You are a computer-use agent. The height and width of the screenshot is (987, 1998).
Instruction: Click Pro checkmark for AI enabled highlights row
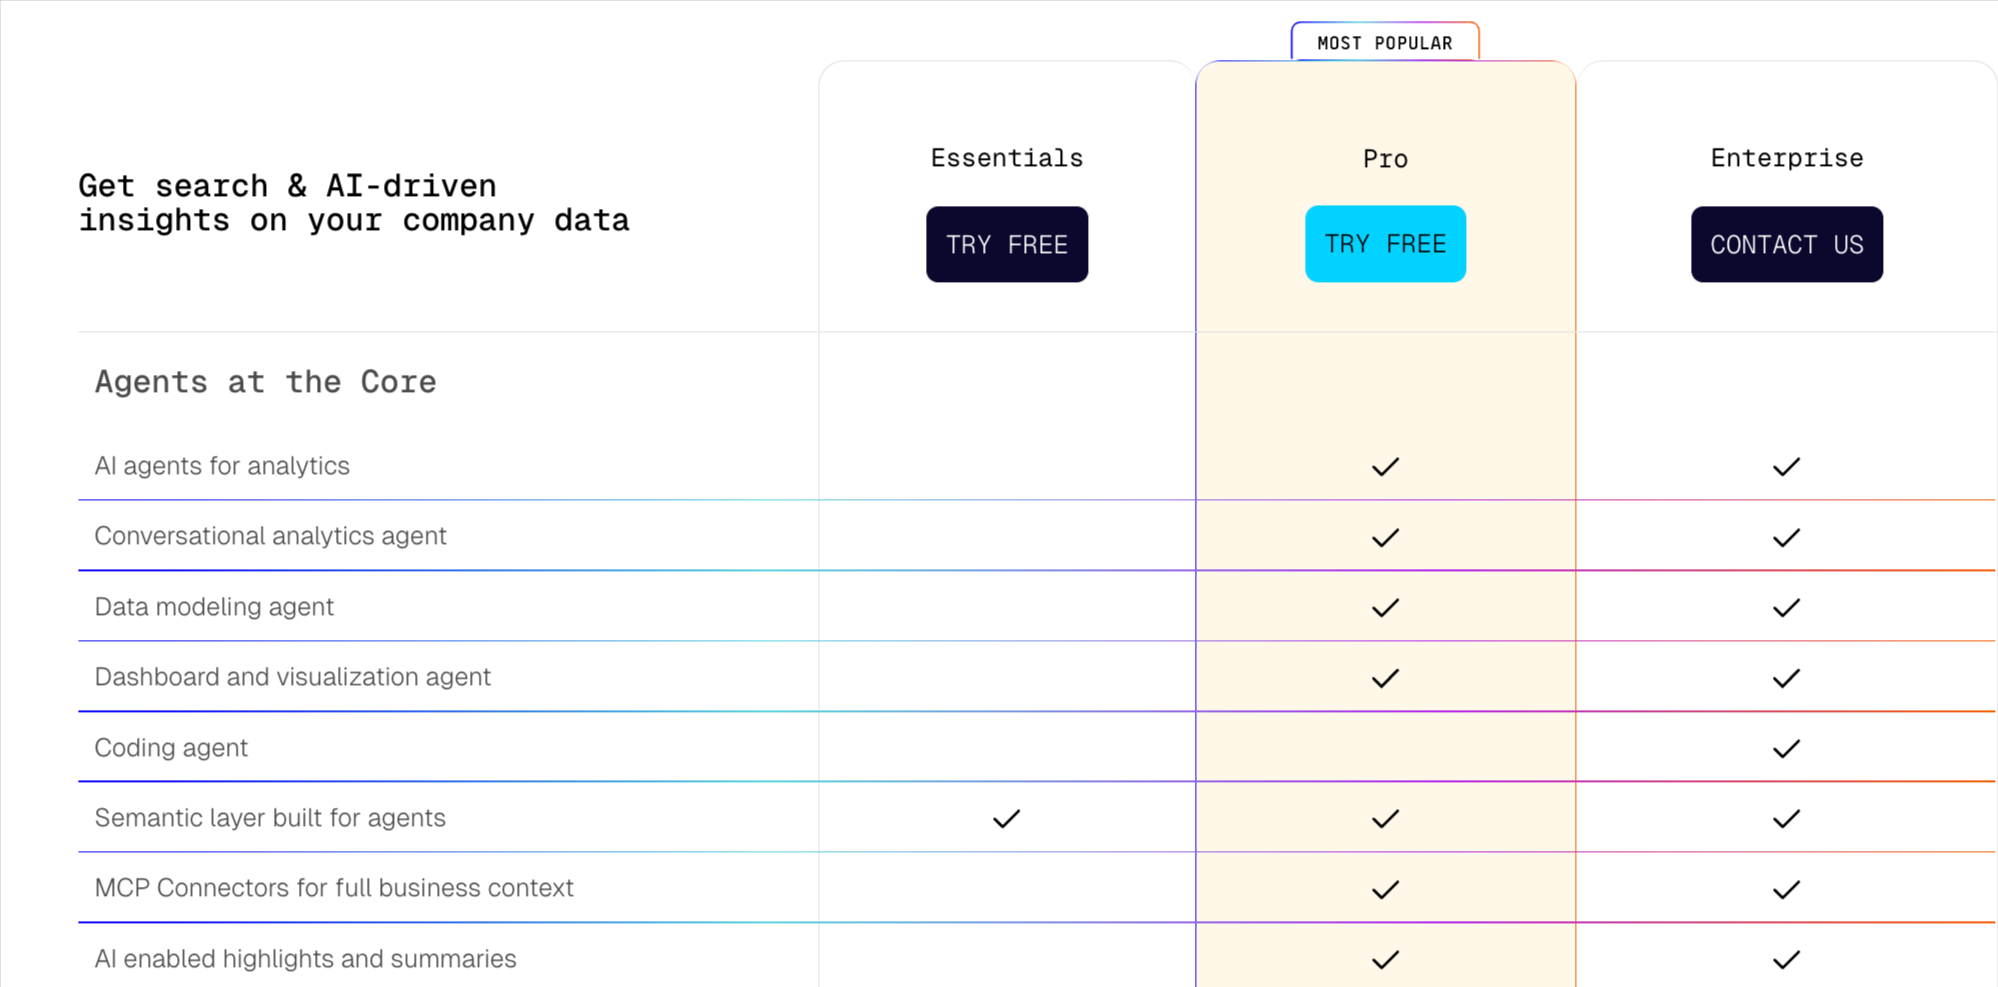pos(1385,960)
